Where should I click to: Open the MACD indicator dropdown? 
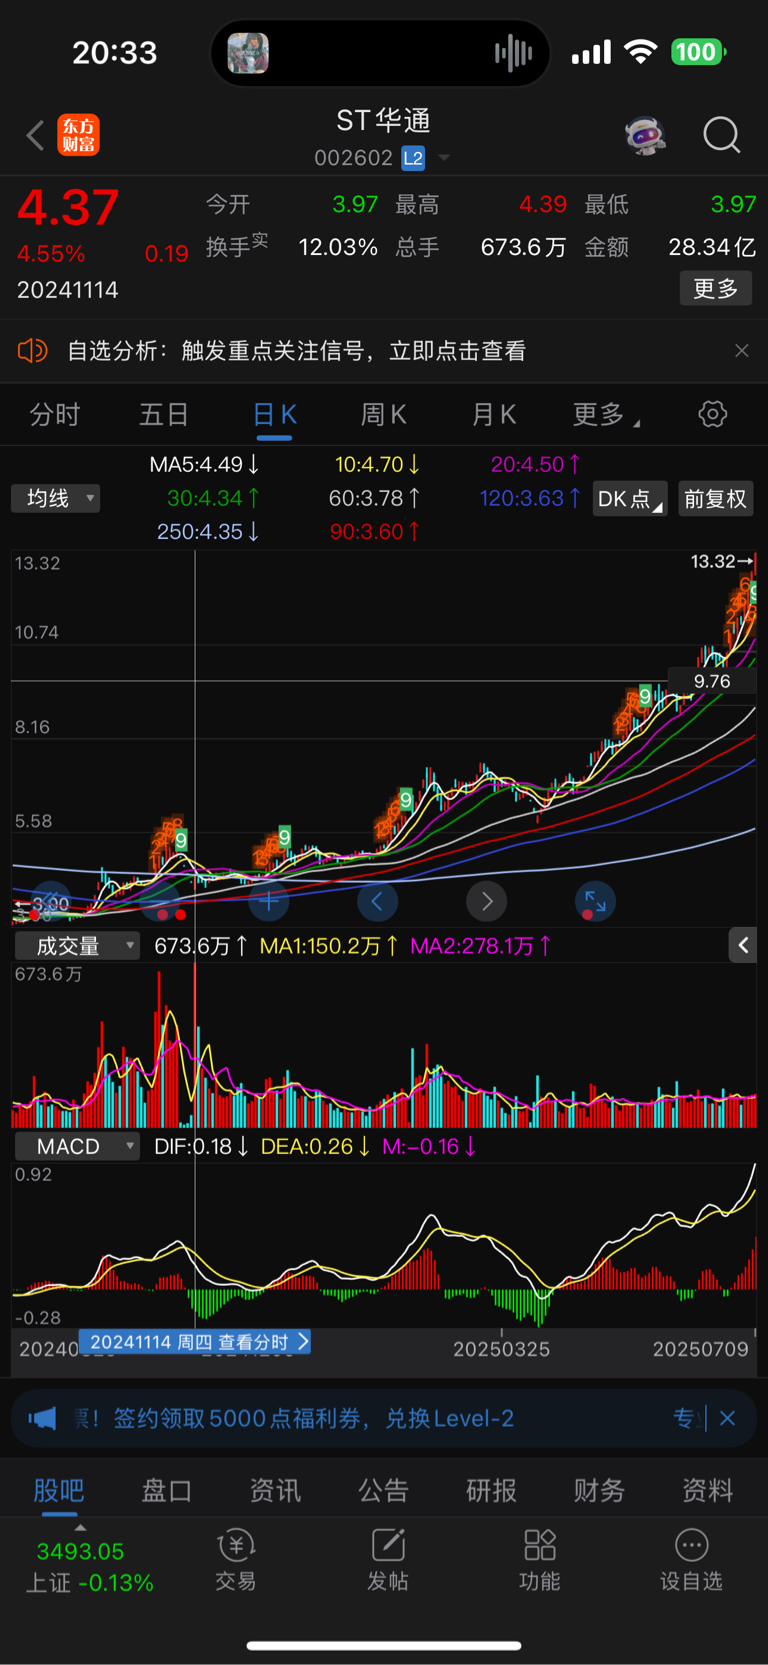77,1146
